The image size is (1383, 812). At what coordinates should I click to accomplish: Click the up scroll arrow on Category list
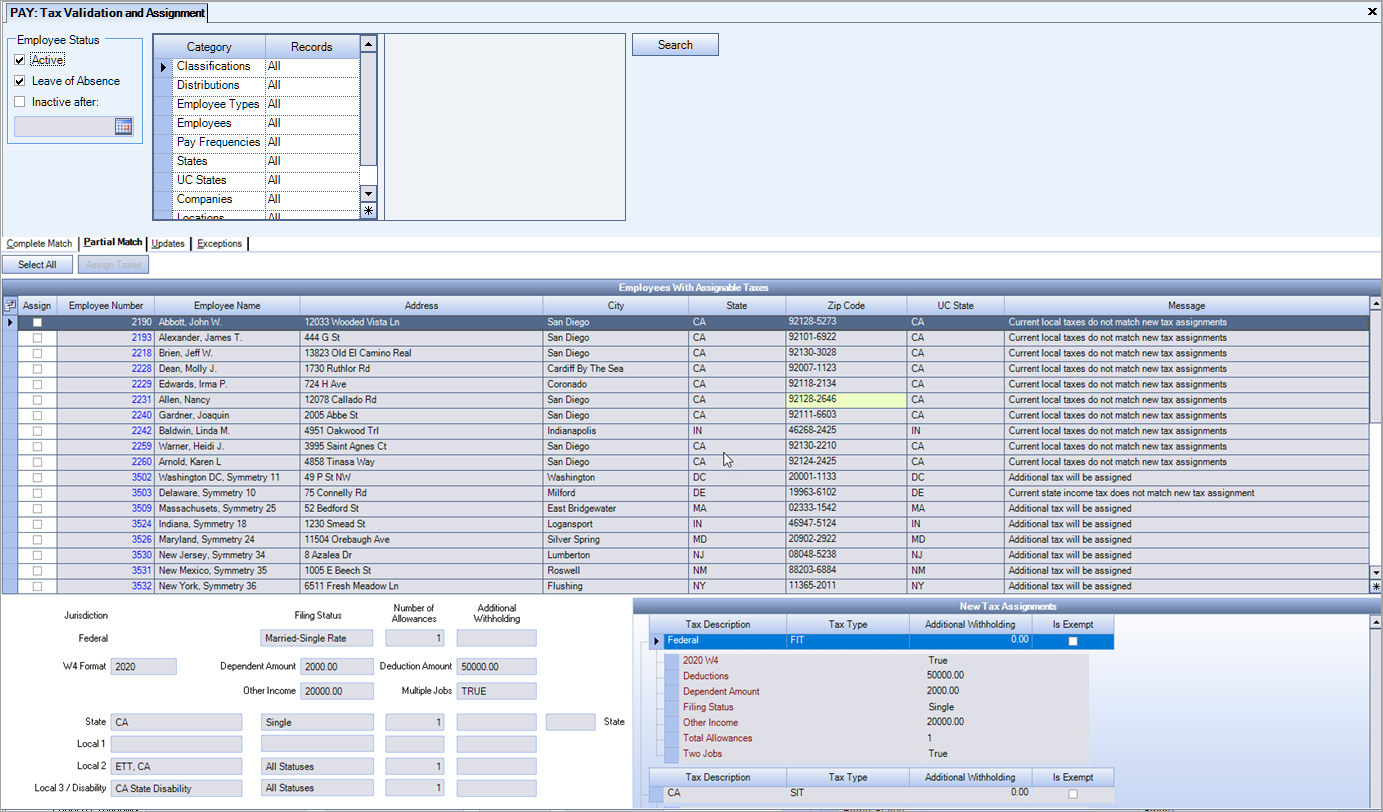(367, 44)
